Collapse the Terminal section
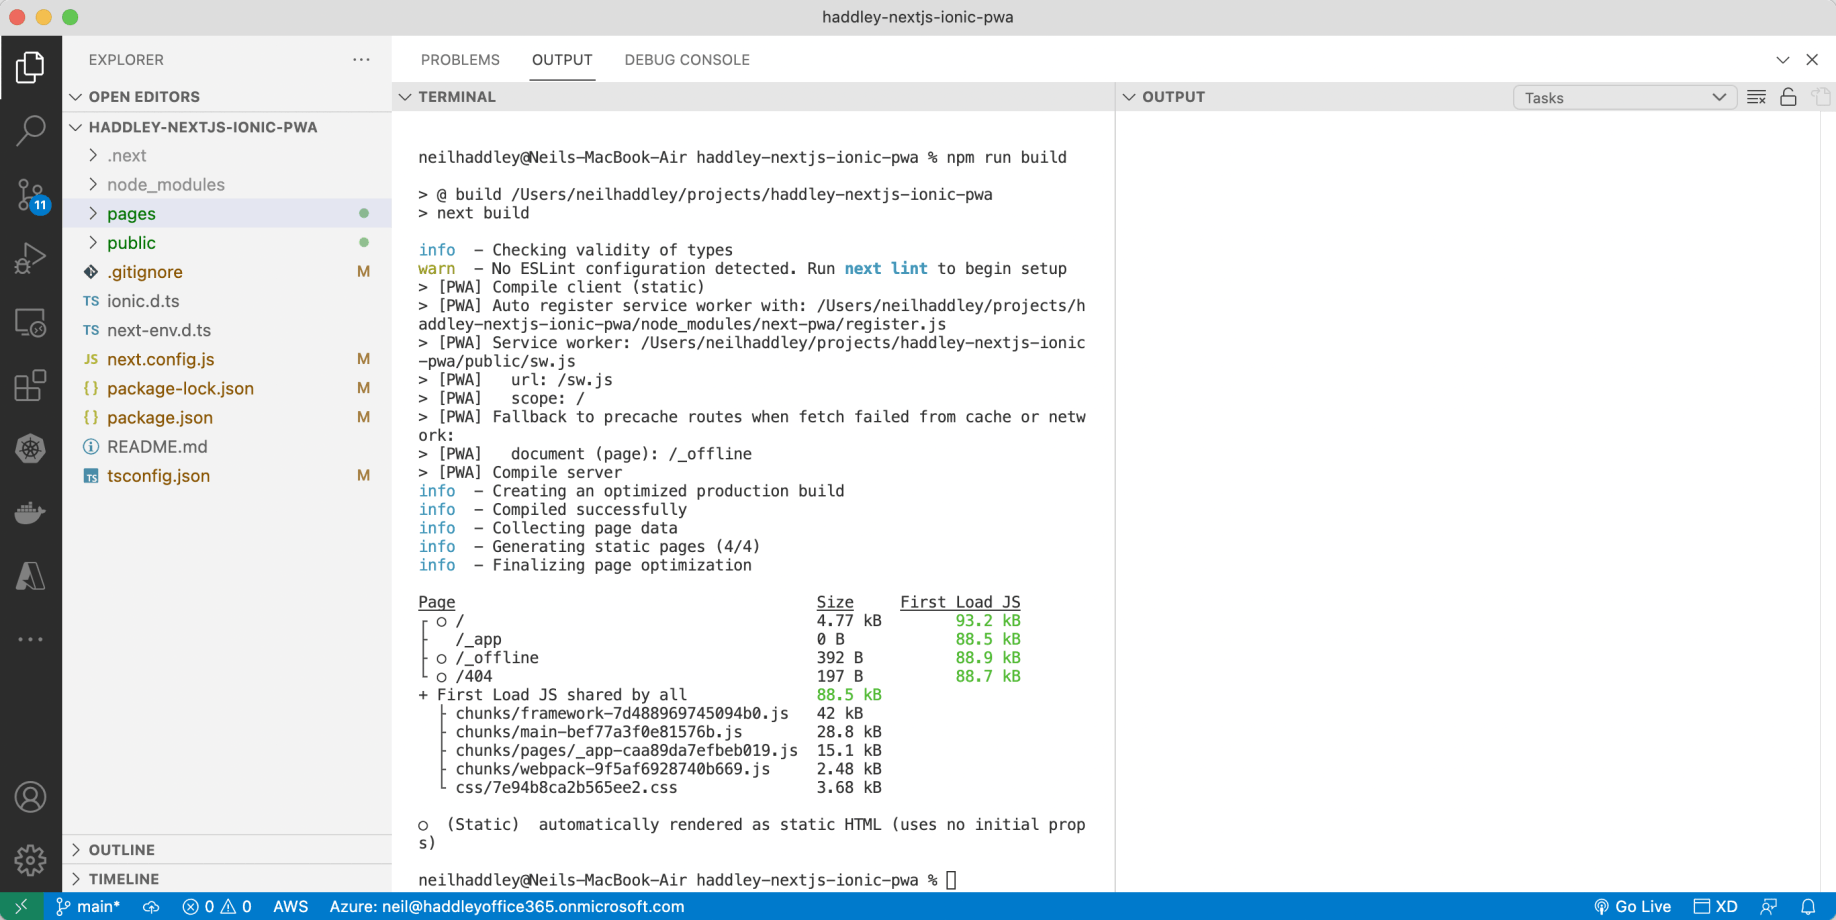 (x=405, y=97)
